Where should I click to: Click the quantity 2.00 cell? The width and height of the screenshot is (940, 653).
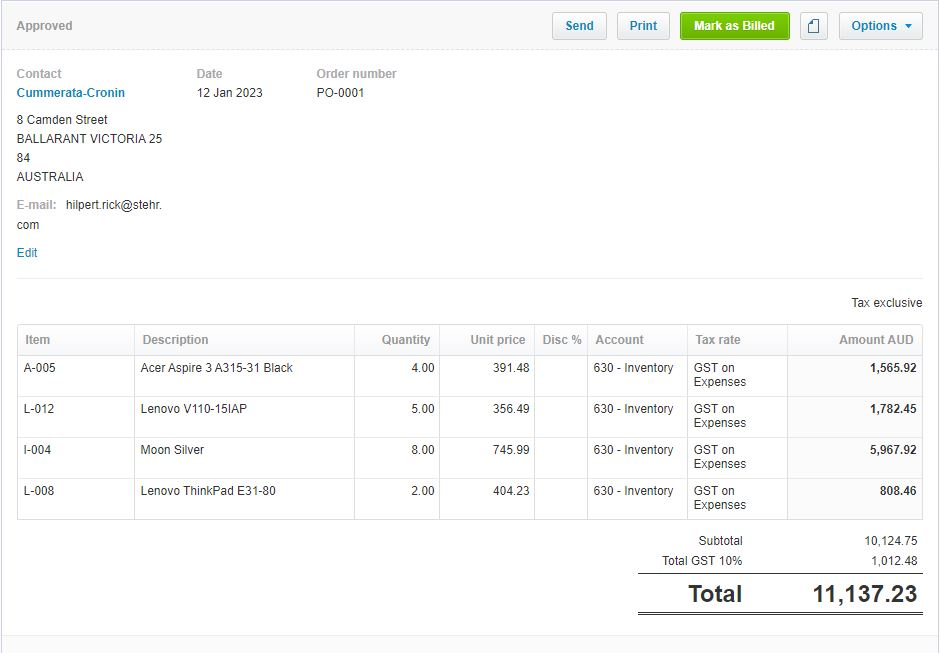click(397, 498)
